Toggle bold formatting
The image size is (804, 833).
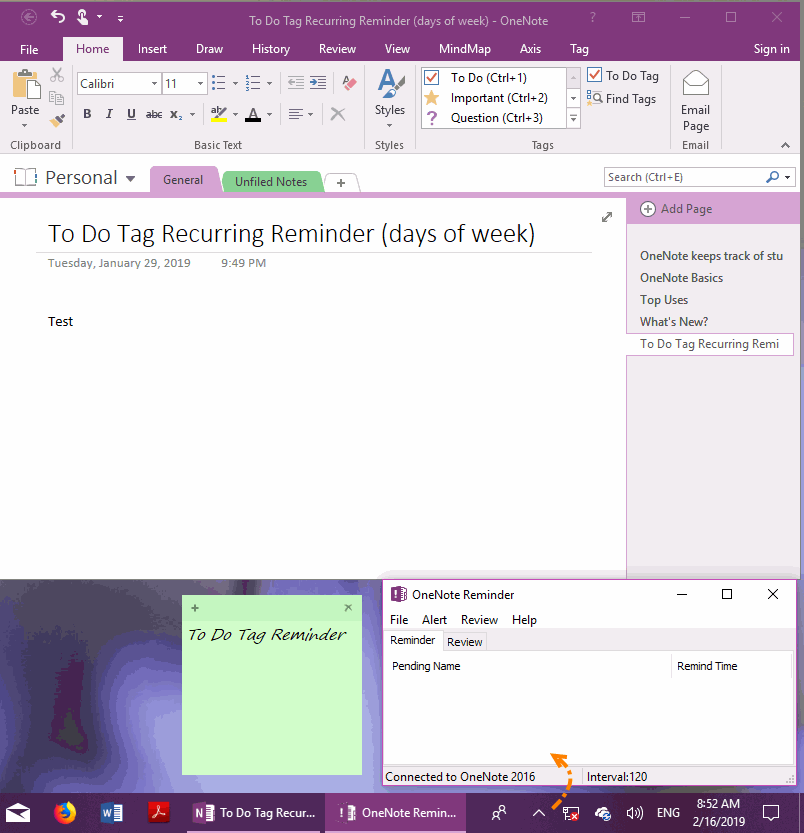click(x=87, y=114)
